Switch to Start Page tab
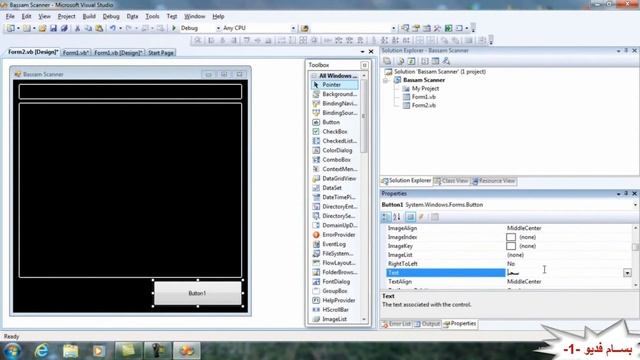640x360 pixels. pos(161,53)
